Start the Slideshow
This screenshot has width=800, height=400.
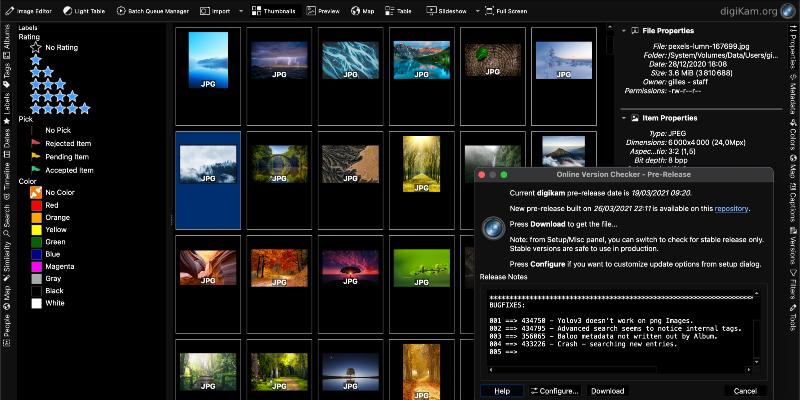pyautogui.click(x=444, y=11)
